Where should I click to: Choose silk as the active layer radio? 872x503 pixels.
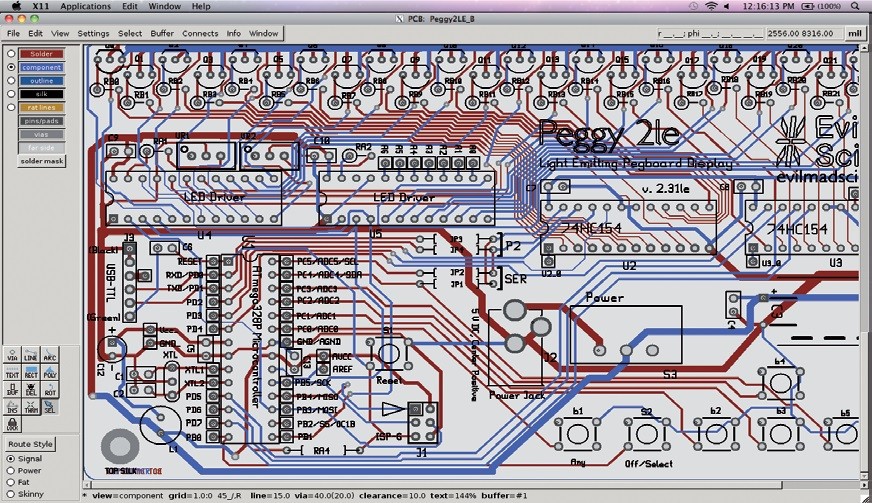(11, 94)
